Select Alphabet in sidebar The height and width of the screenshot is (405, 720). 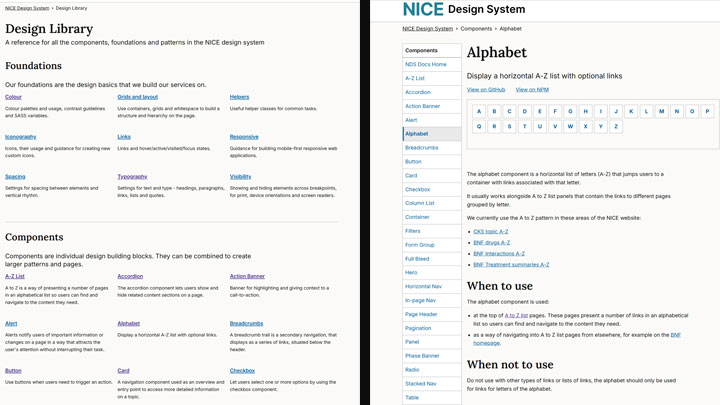[x=432, y=134]
